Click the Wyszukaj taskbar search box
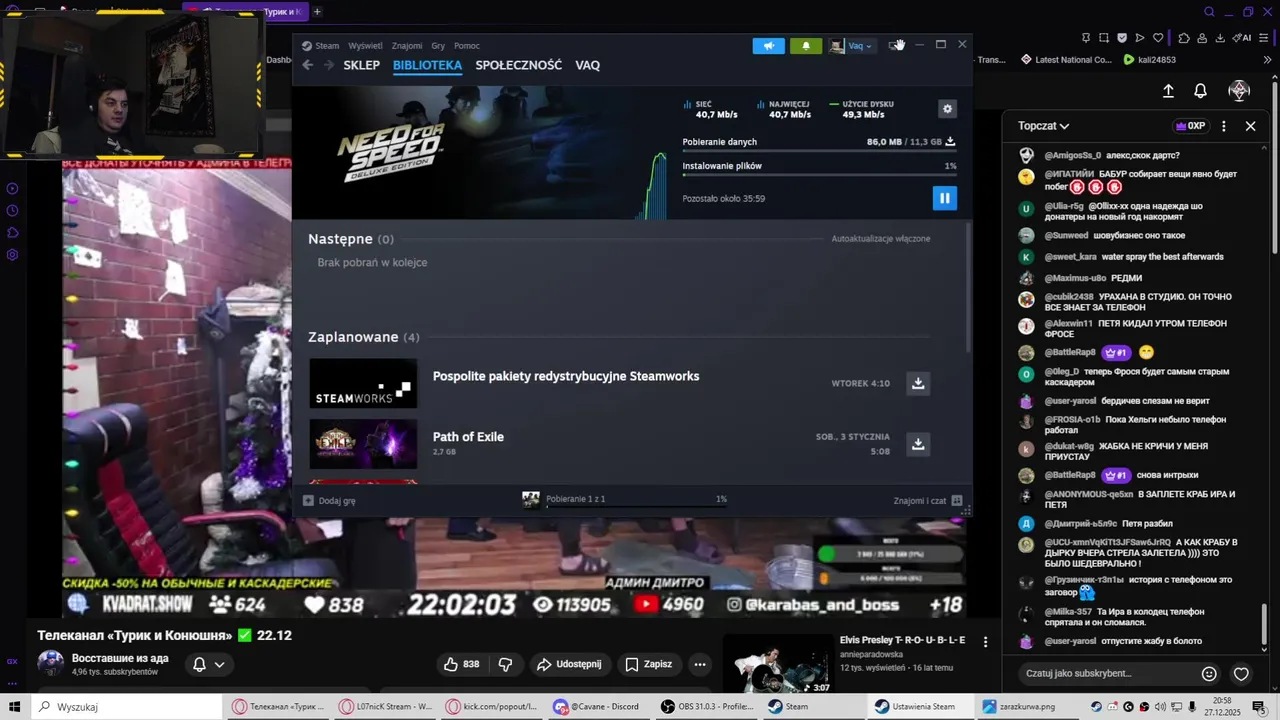 (126, 706)
